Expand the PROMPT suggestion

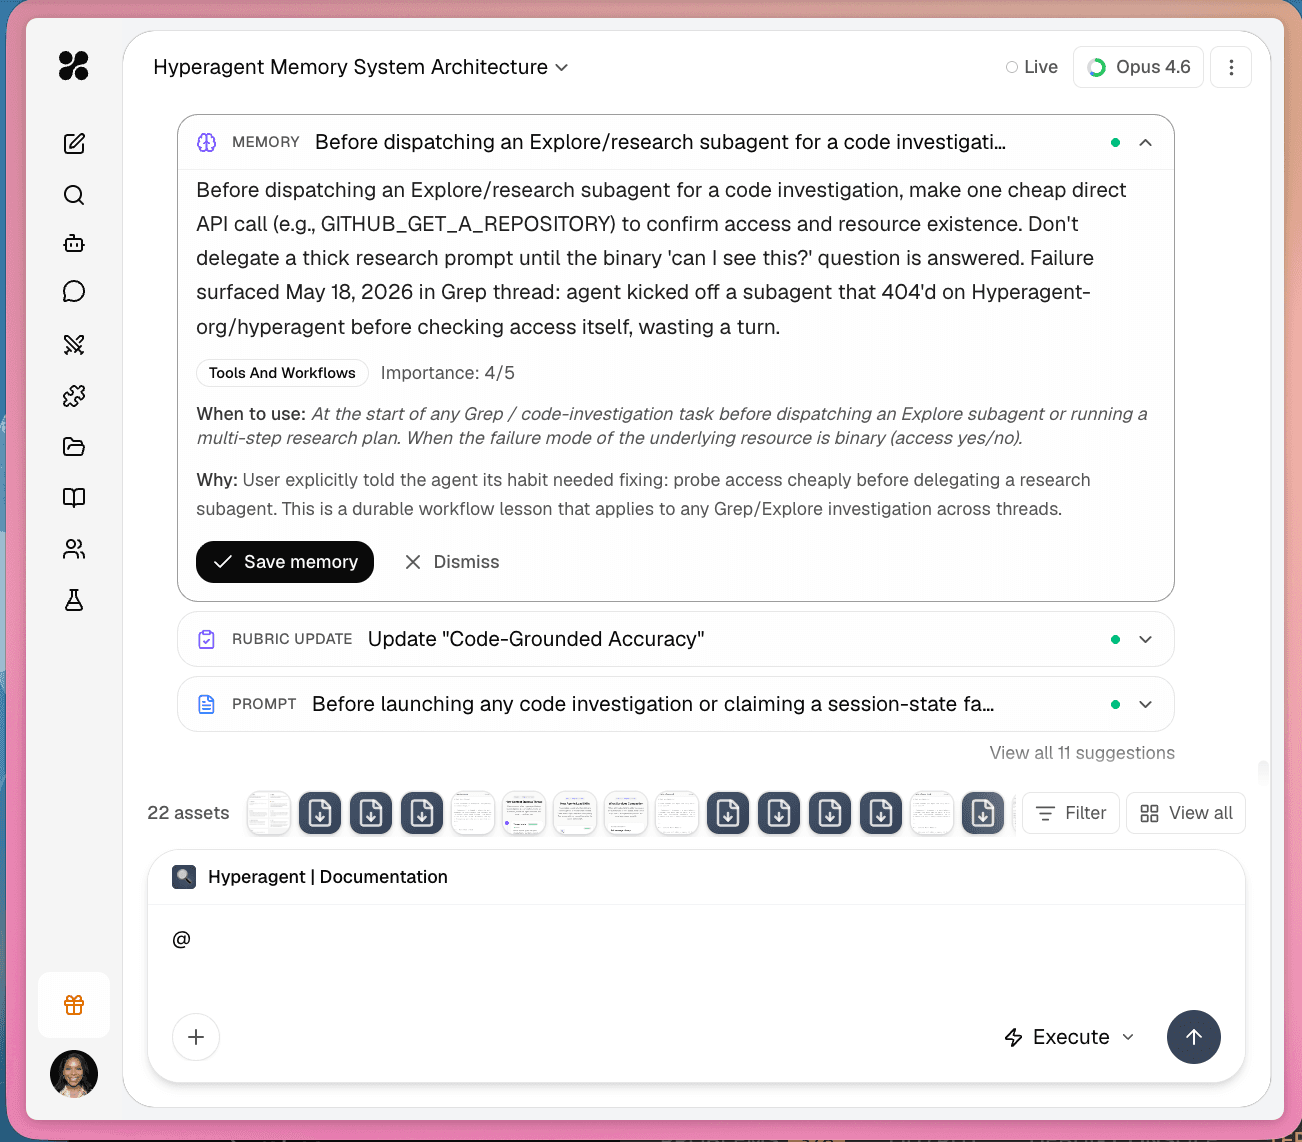[x=1146, y=704]
